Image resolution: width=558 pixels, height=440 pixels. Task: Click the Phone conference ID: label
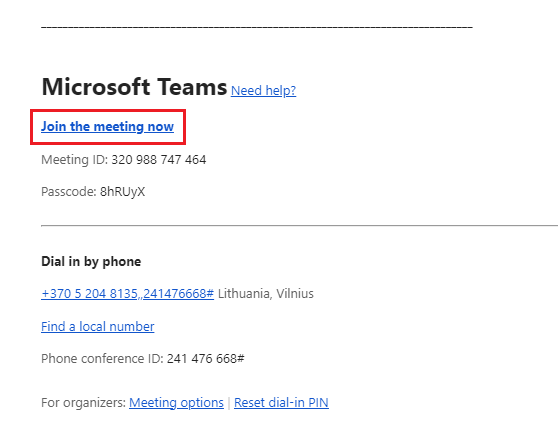tap(102, 358)
